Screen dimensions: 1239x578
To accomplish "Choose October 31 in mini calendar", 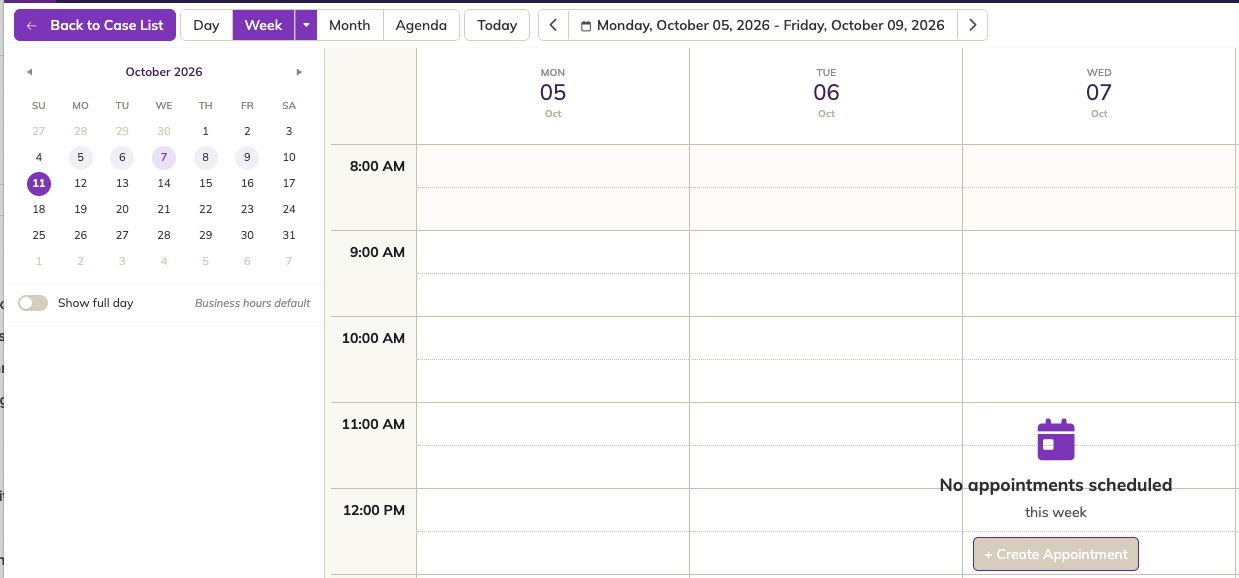I will click(289, 235).
